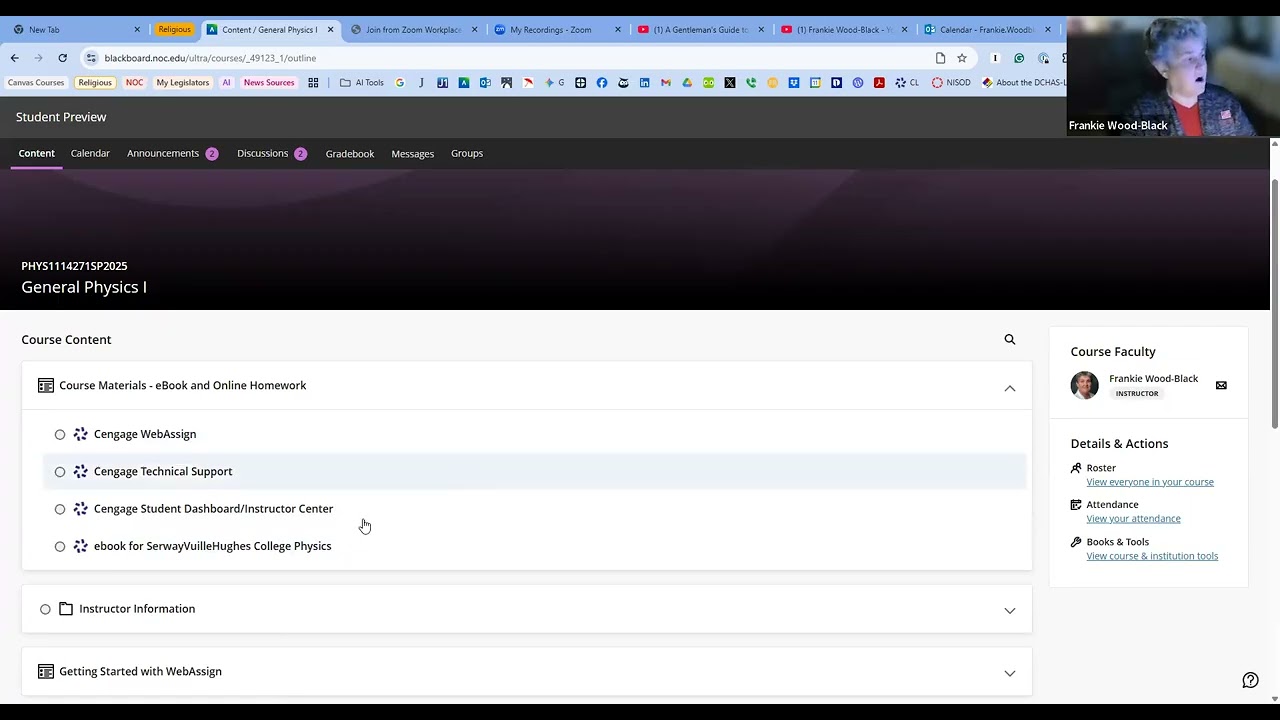Open the Messages tab
The width and height of the screenshot is (1280, 720).
pyautogui.click(x=413, y=154)
